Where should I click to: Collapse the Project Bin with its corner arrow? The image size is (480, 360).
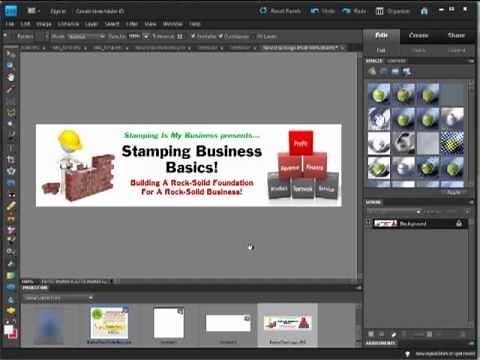coord(359,288)
